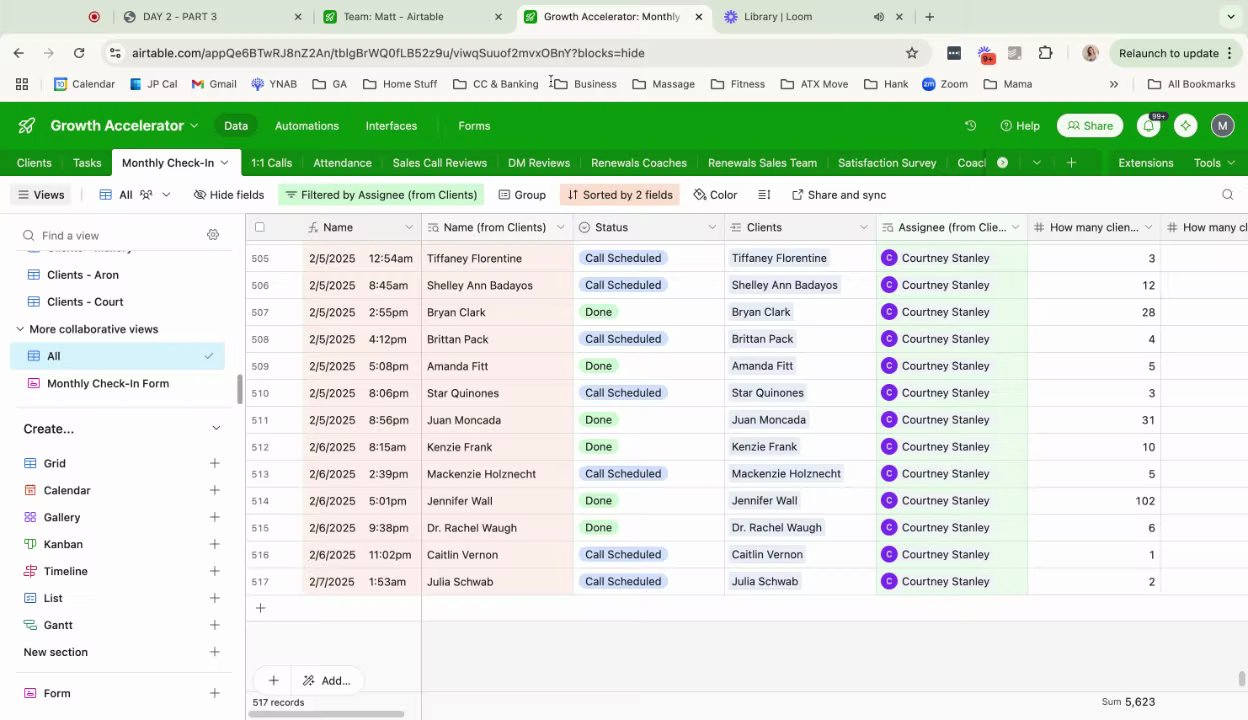The width and height of the screenshot is (1248, 720).
Task: Open the Automations menu
Action: coord(307,126)
